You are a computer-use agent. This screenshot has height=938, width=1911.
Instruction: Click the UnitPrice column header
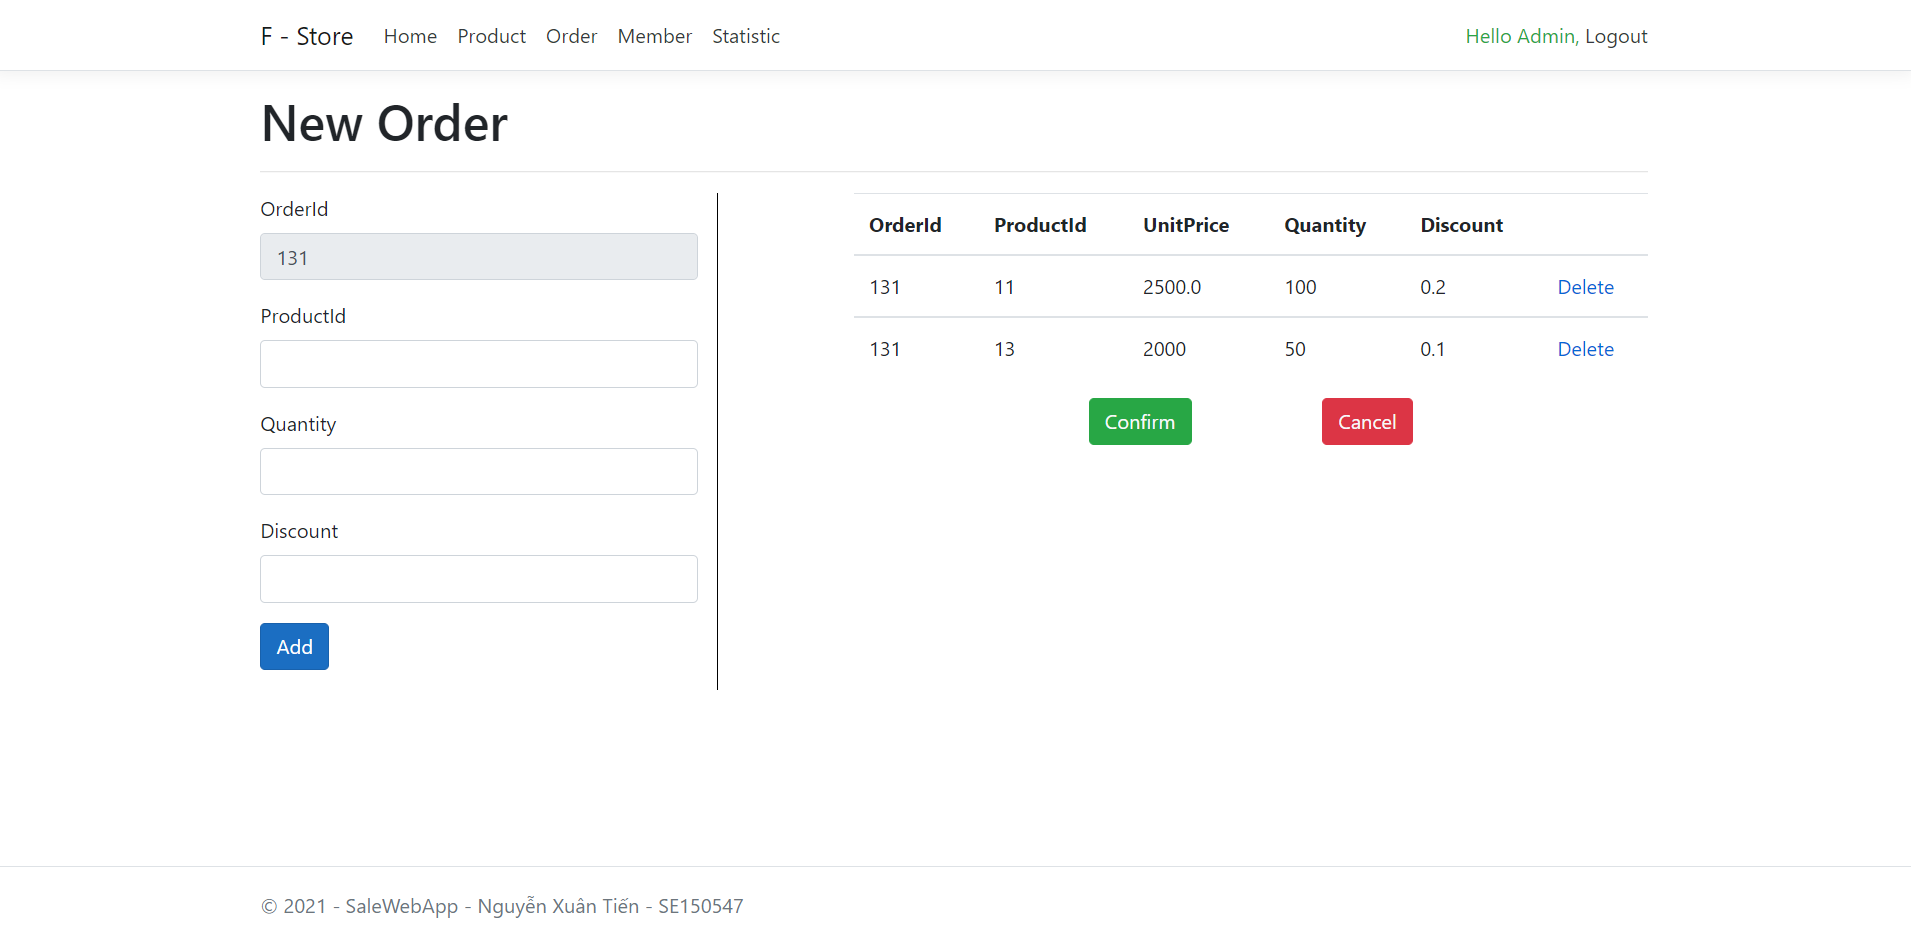coord(1186,225)
